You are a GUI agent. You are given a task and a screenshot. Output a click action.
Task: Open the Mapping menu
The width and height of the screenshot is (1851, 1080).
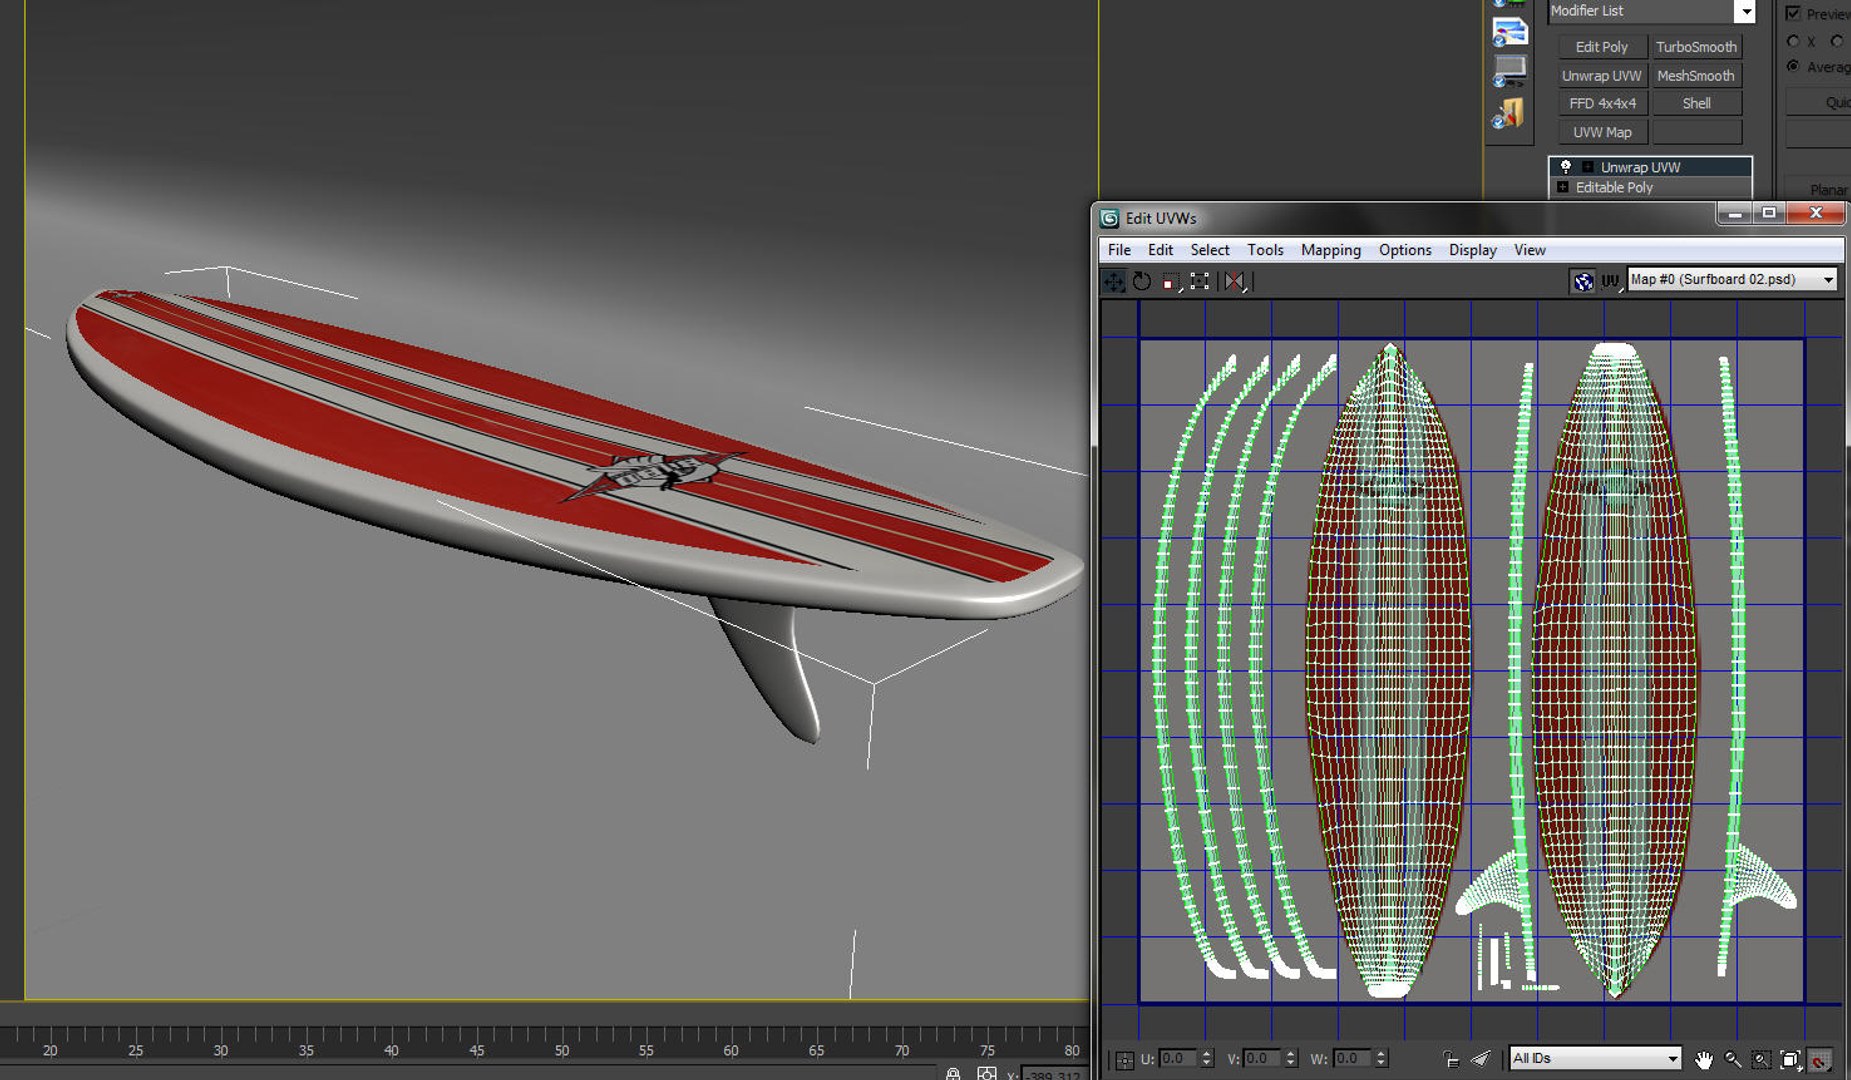[1331, 250]
